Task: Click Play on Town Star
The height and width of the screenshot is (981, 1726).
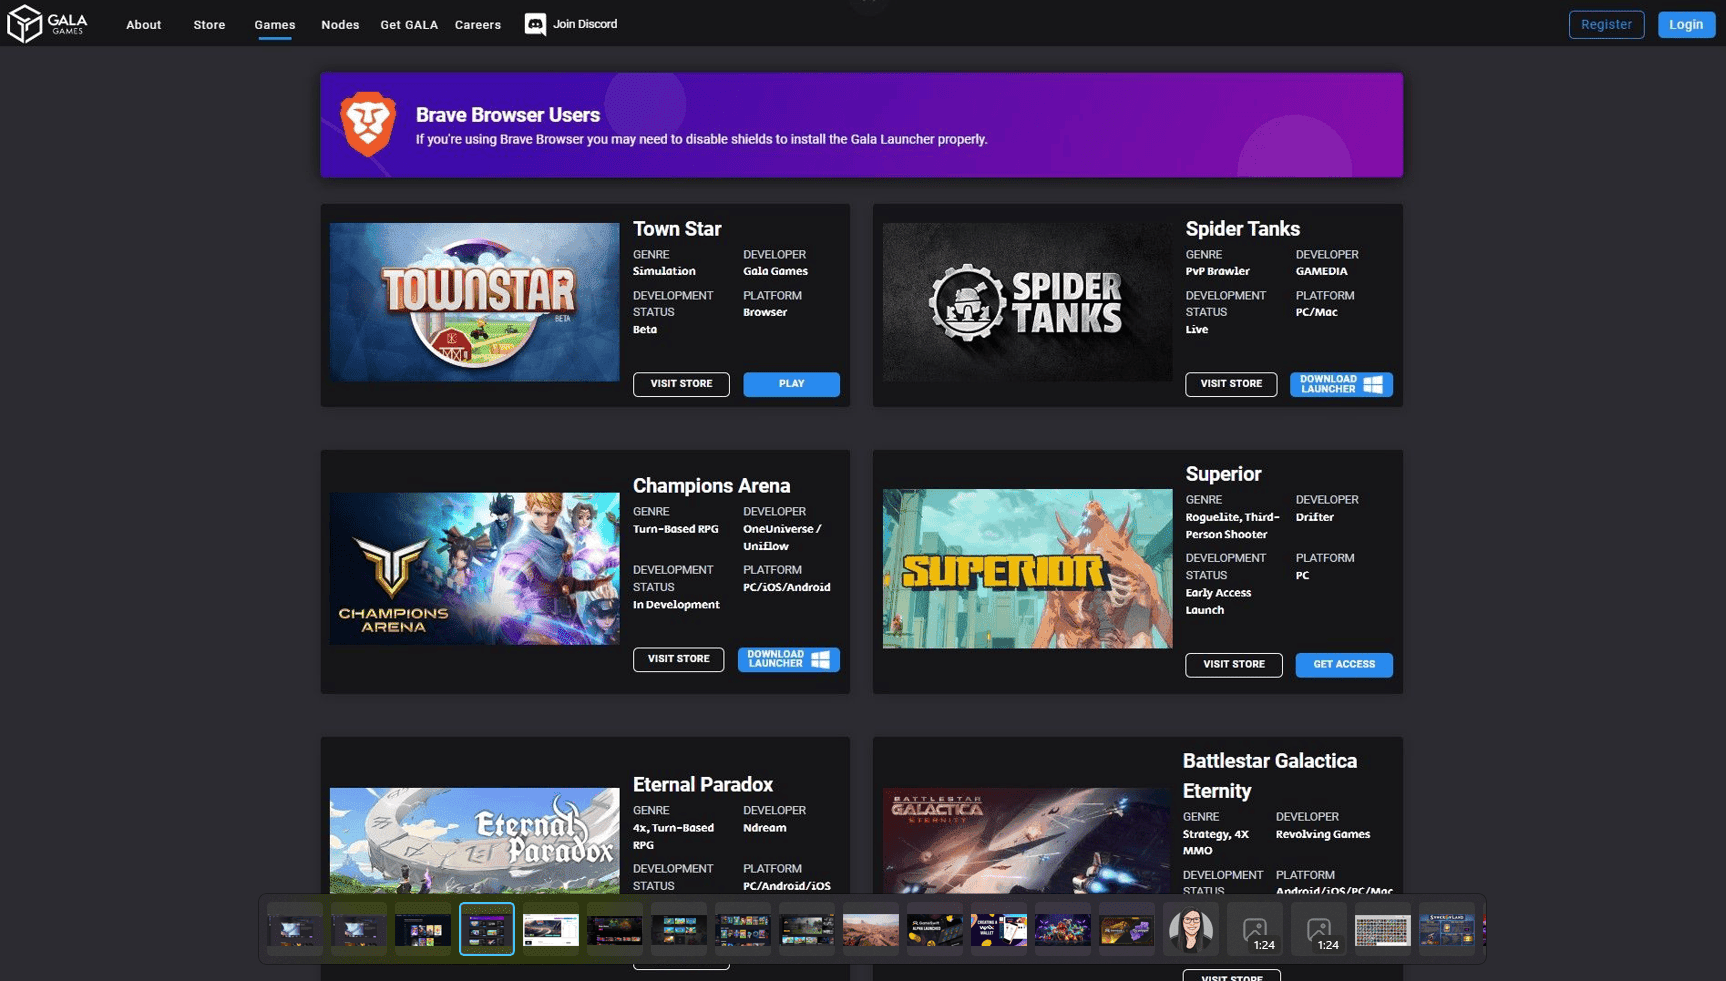Action: pyautogui.click(x=791, y=384)
